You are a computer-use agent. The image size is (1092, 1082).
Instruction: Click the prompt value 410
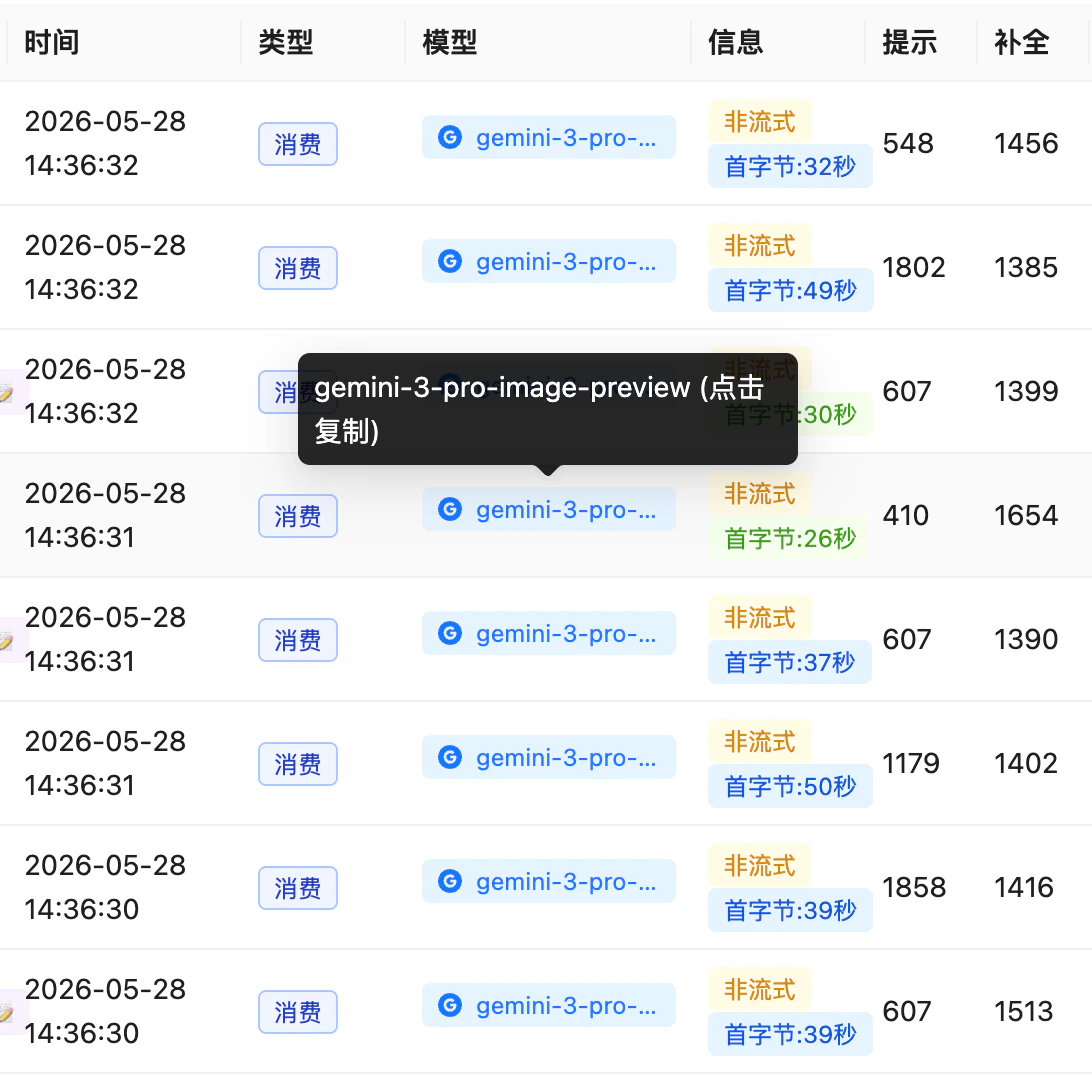click(x=906, y=515)
